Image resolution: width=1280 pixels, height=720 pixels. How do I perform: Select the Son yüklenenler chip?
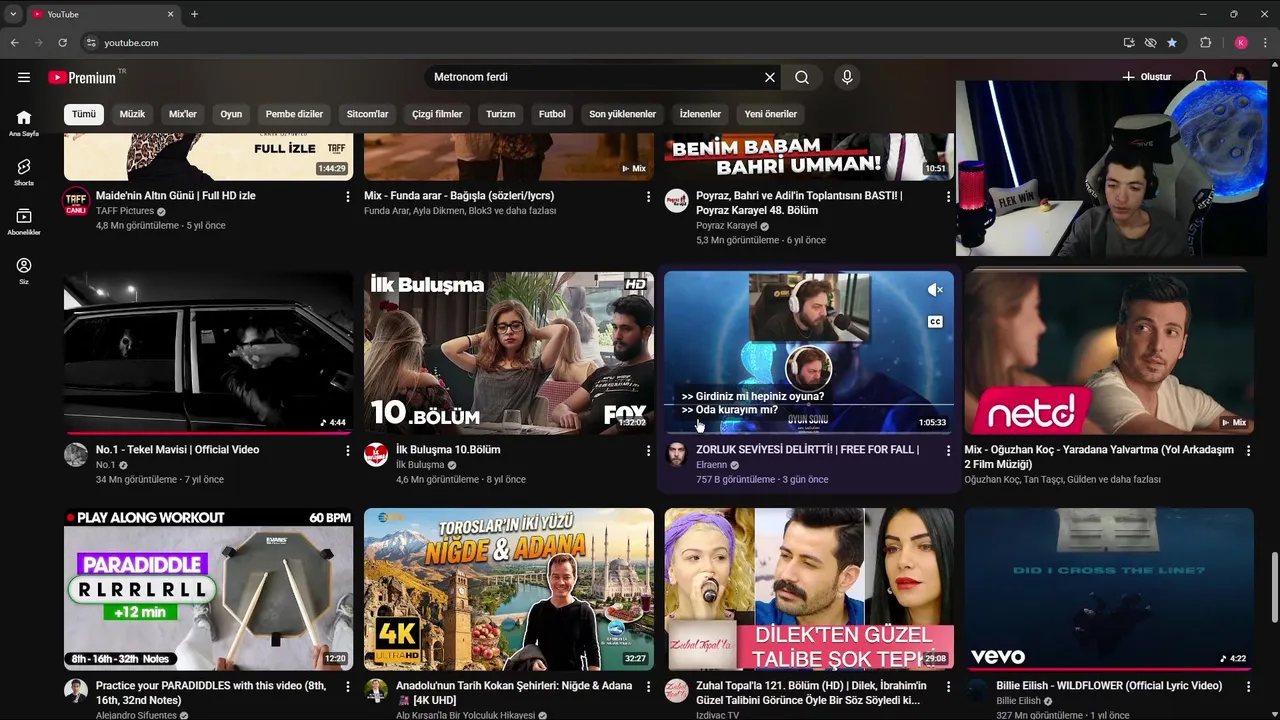(x=622, y=114)
